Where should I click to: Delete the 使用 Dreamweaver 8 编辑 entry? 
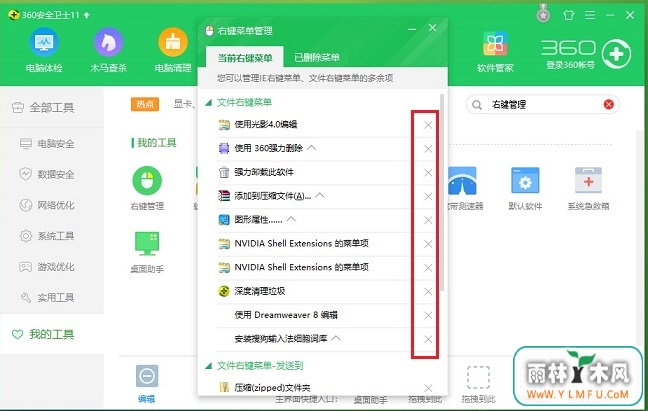tap(428, 316)
